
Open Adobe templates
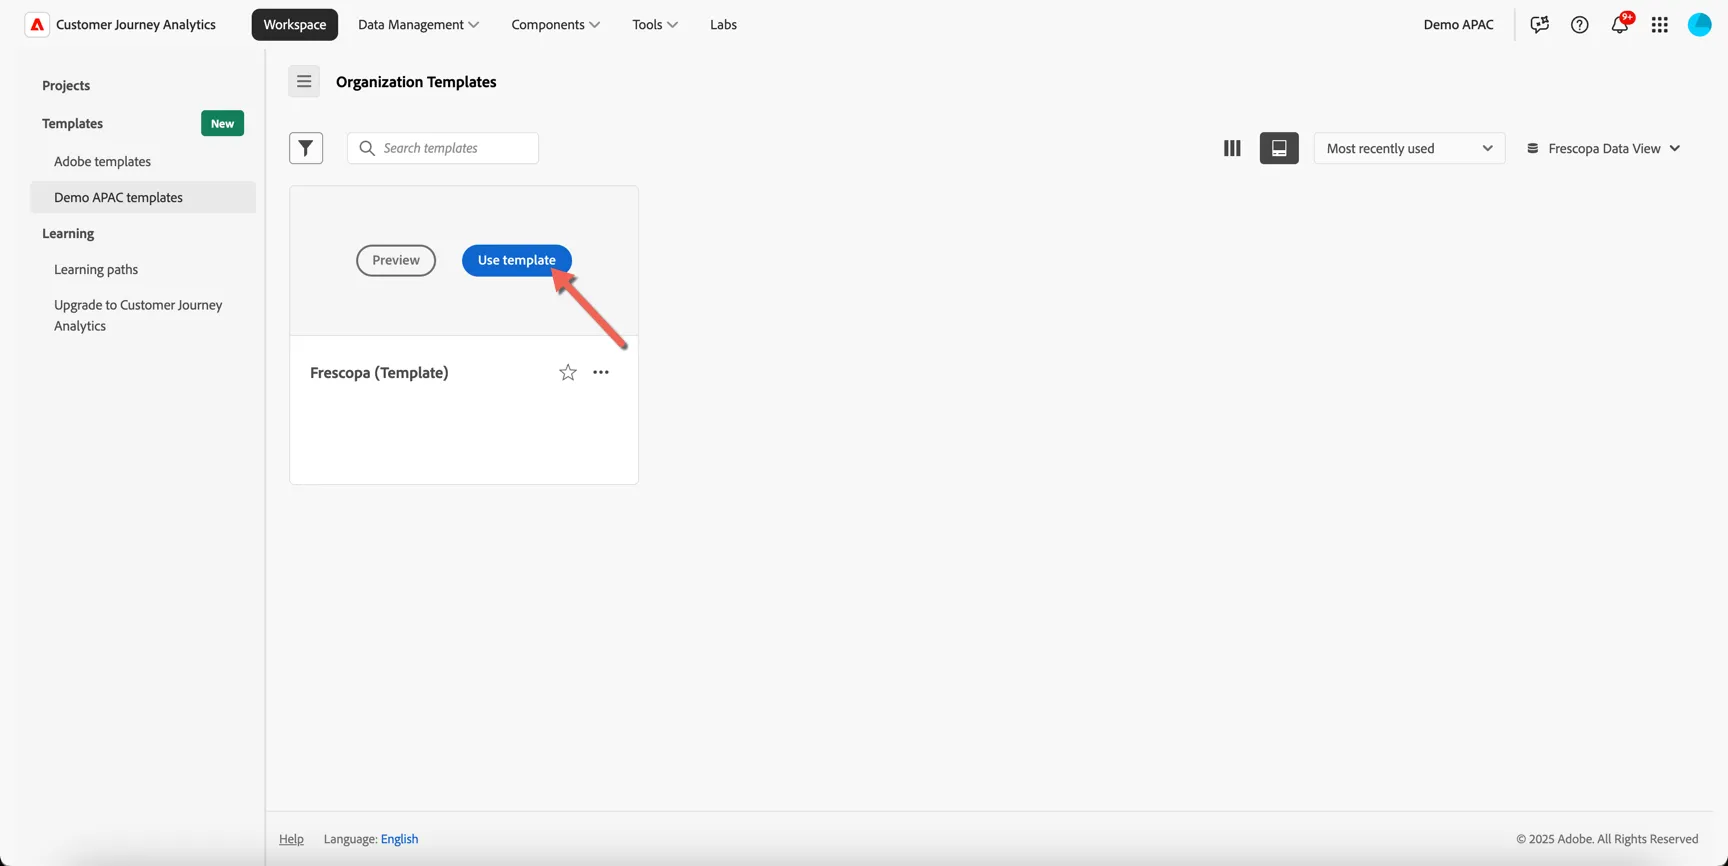(x=102, y=161)
